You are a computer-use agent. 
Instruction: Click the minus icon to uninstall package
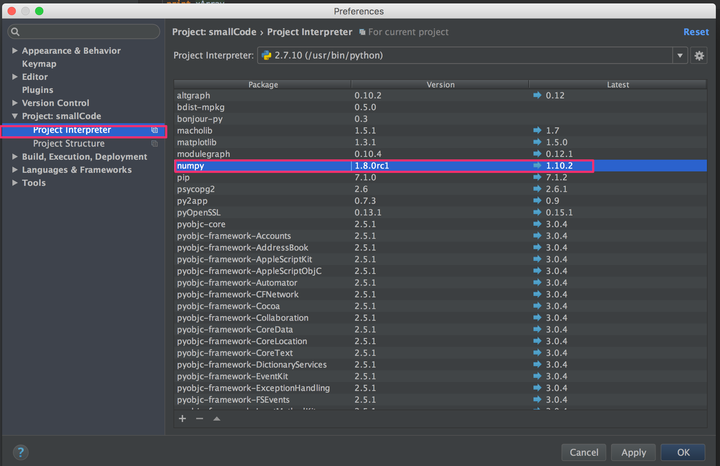[x=199, y=419]
